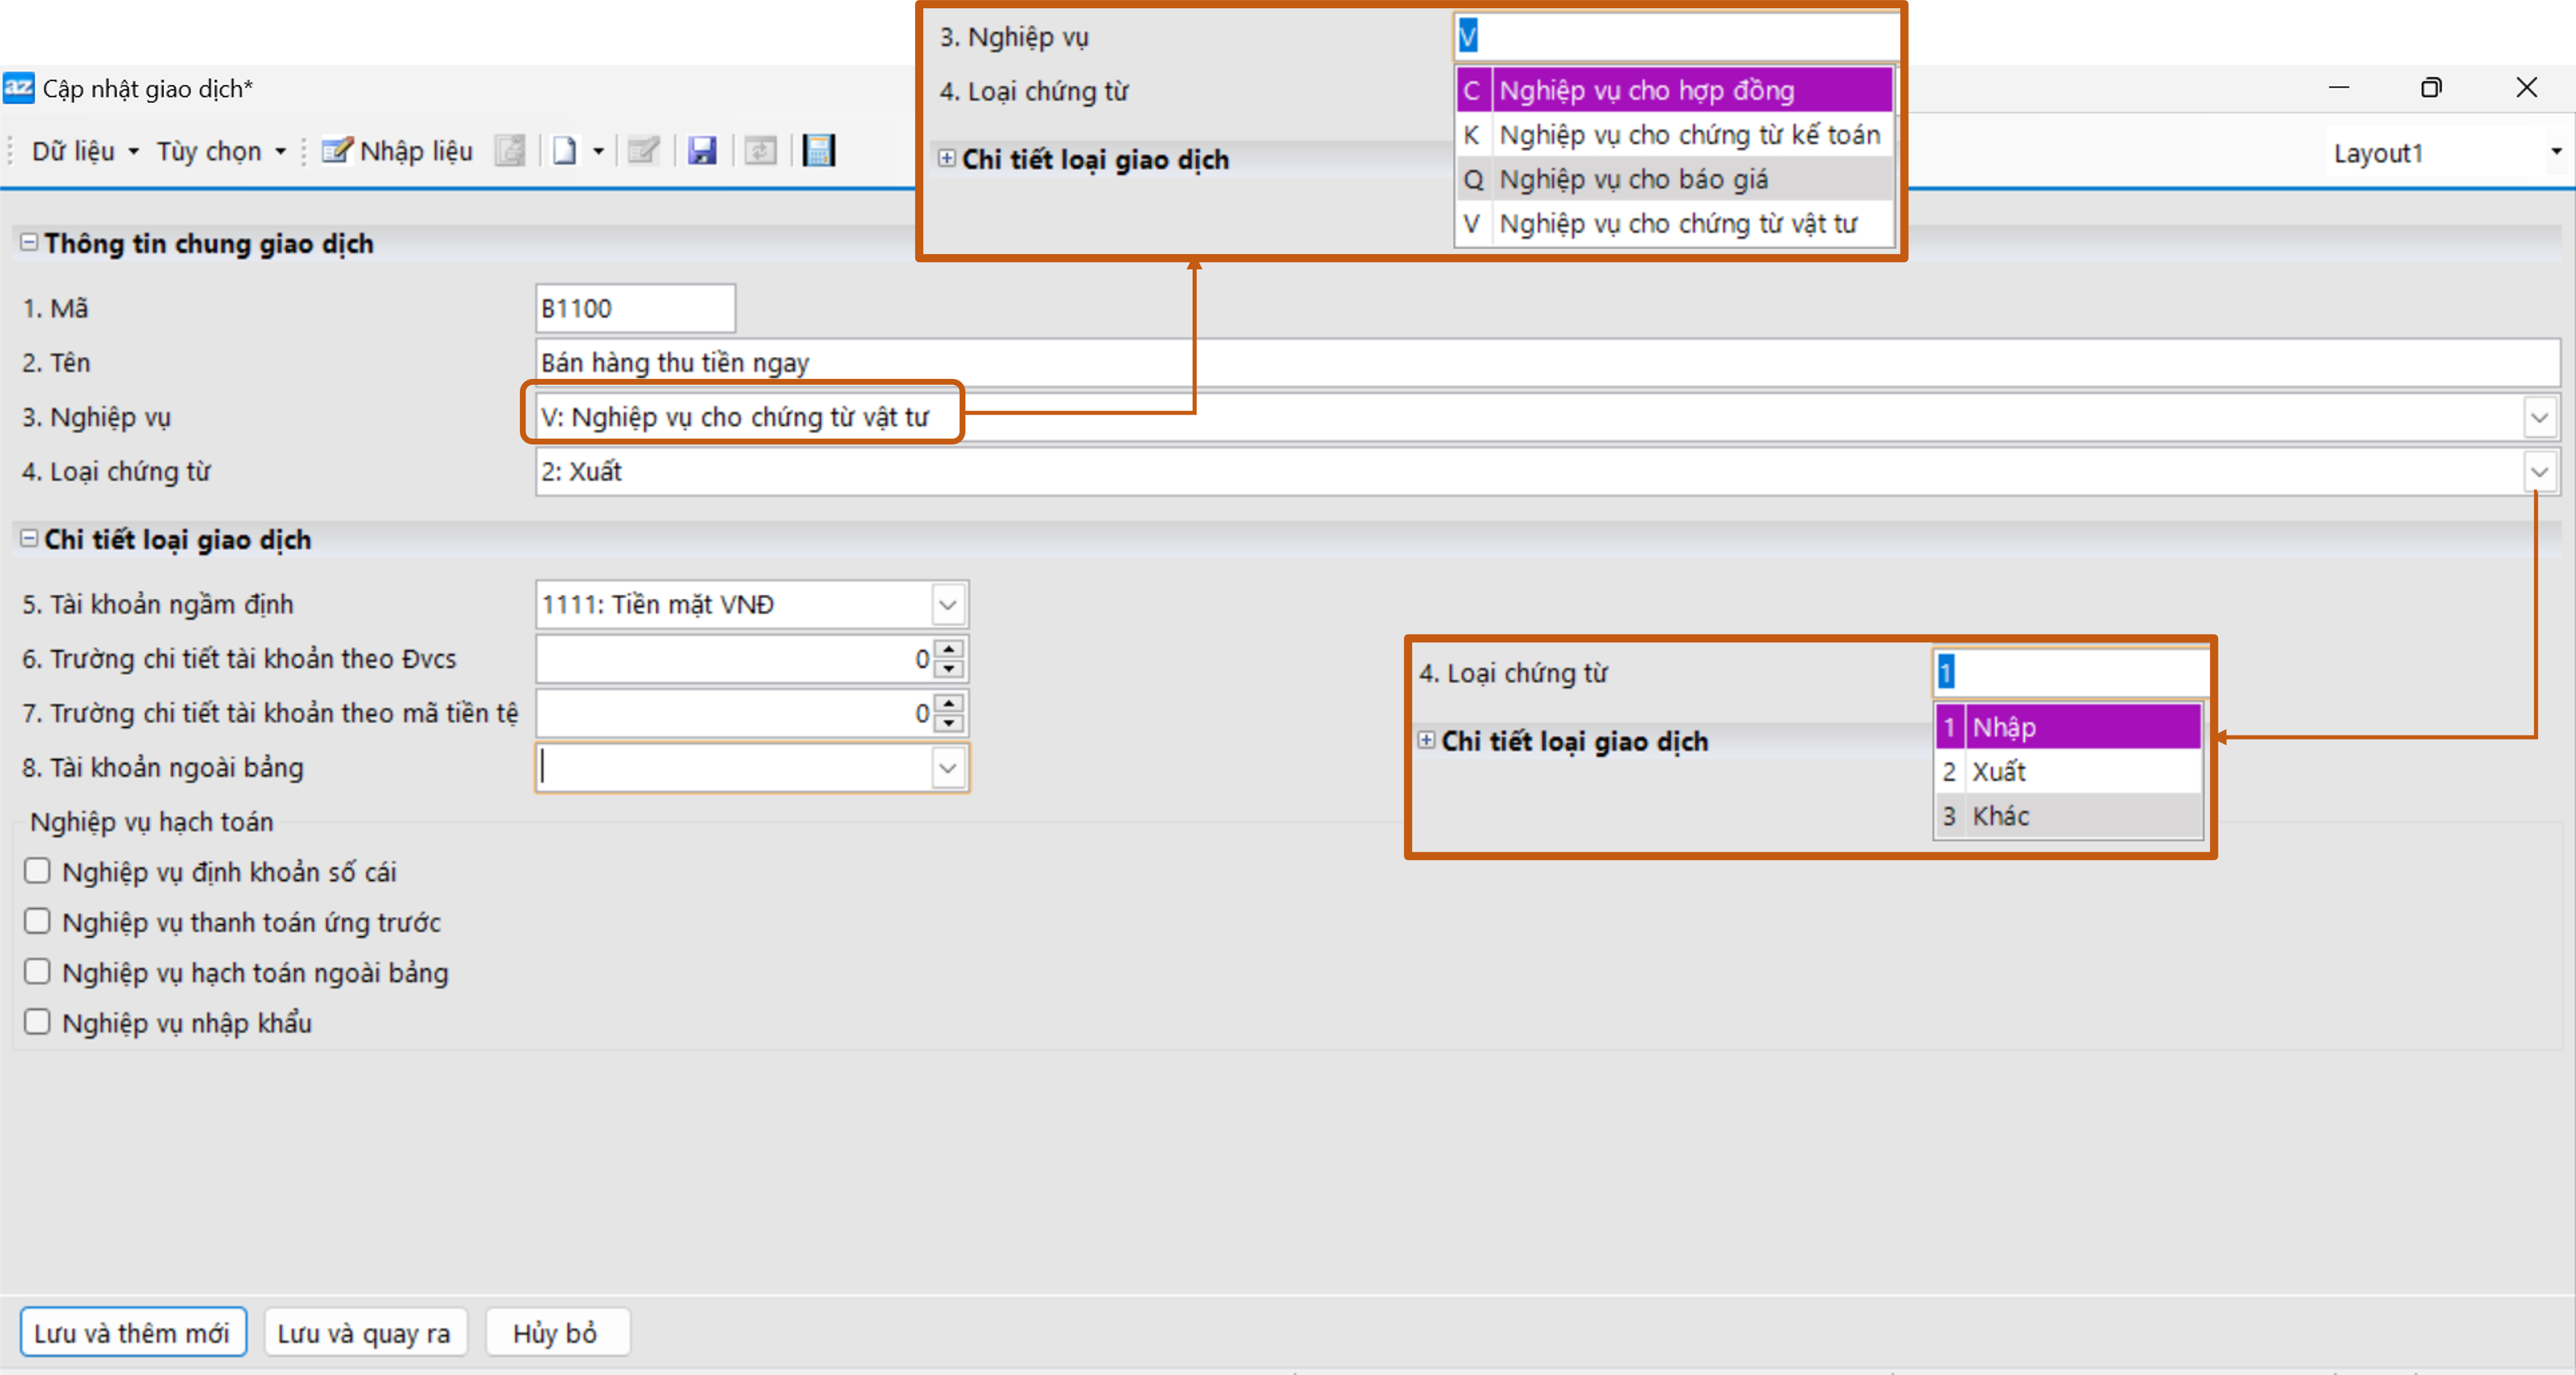The height and width of the screenshot is (1375, 2576).
Task: Click the blue floppy disk save icon
Action: click(702, 151)
